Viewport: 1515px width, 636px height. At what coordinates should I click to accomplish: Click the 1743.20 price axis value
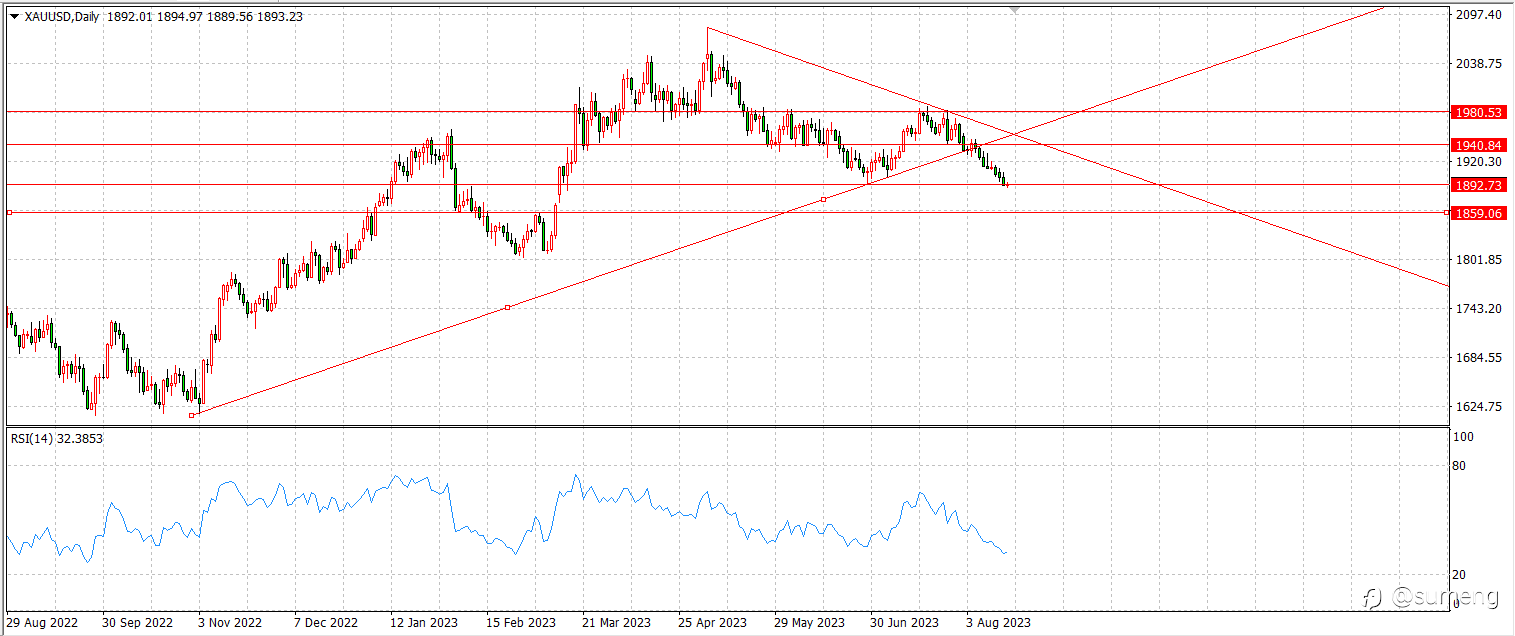click(1480, 309)
